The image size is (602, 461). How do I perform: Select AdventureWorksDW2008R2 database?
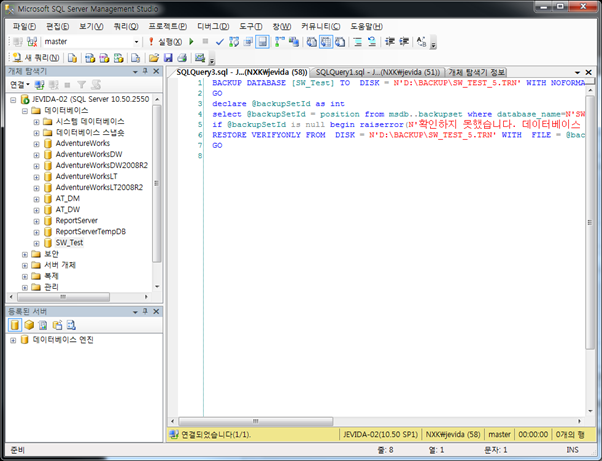tap(101, 165)
